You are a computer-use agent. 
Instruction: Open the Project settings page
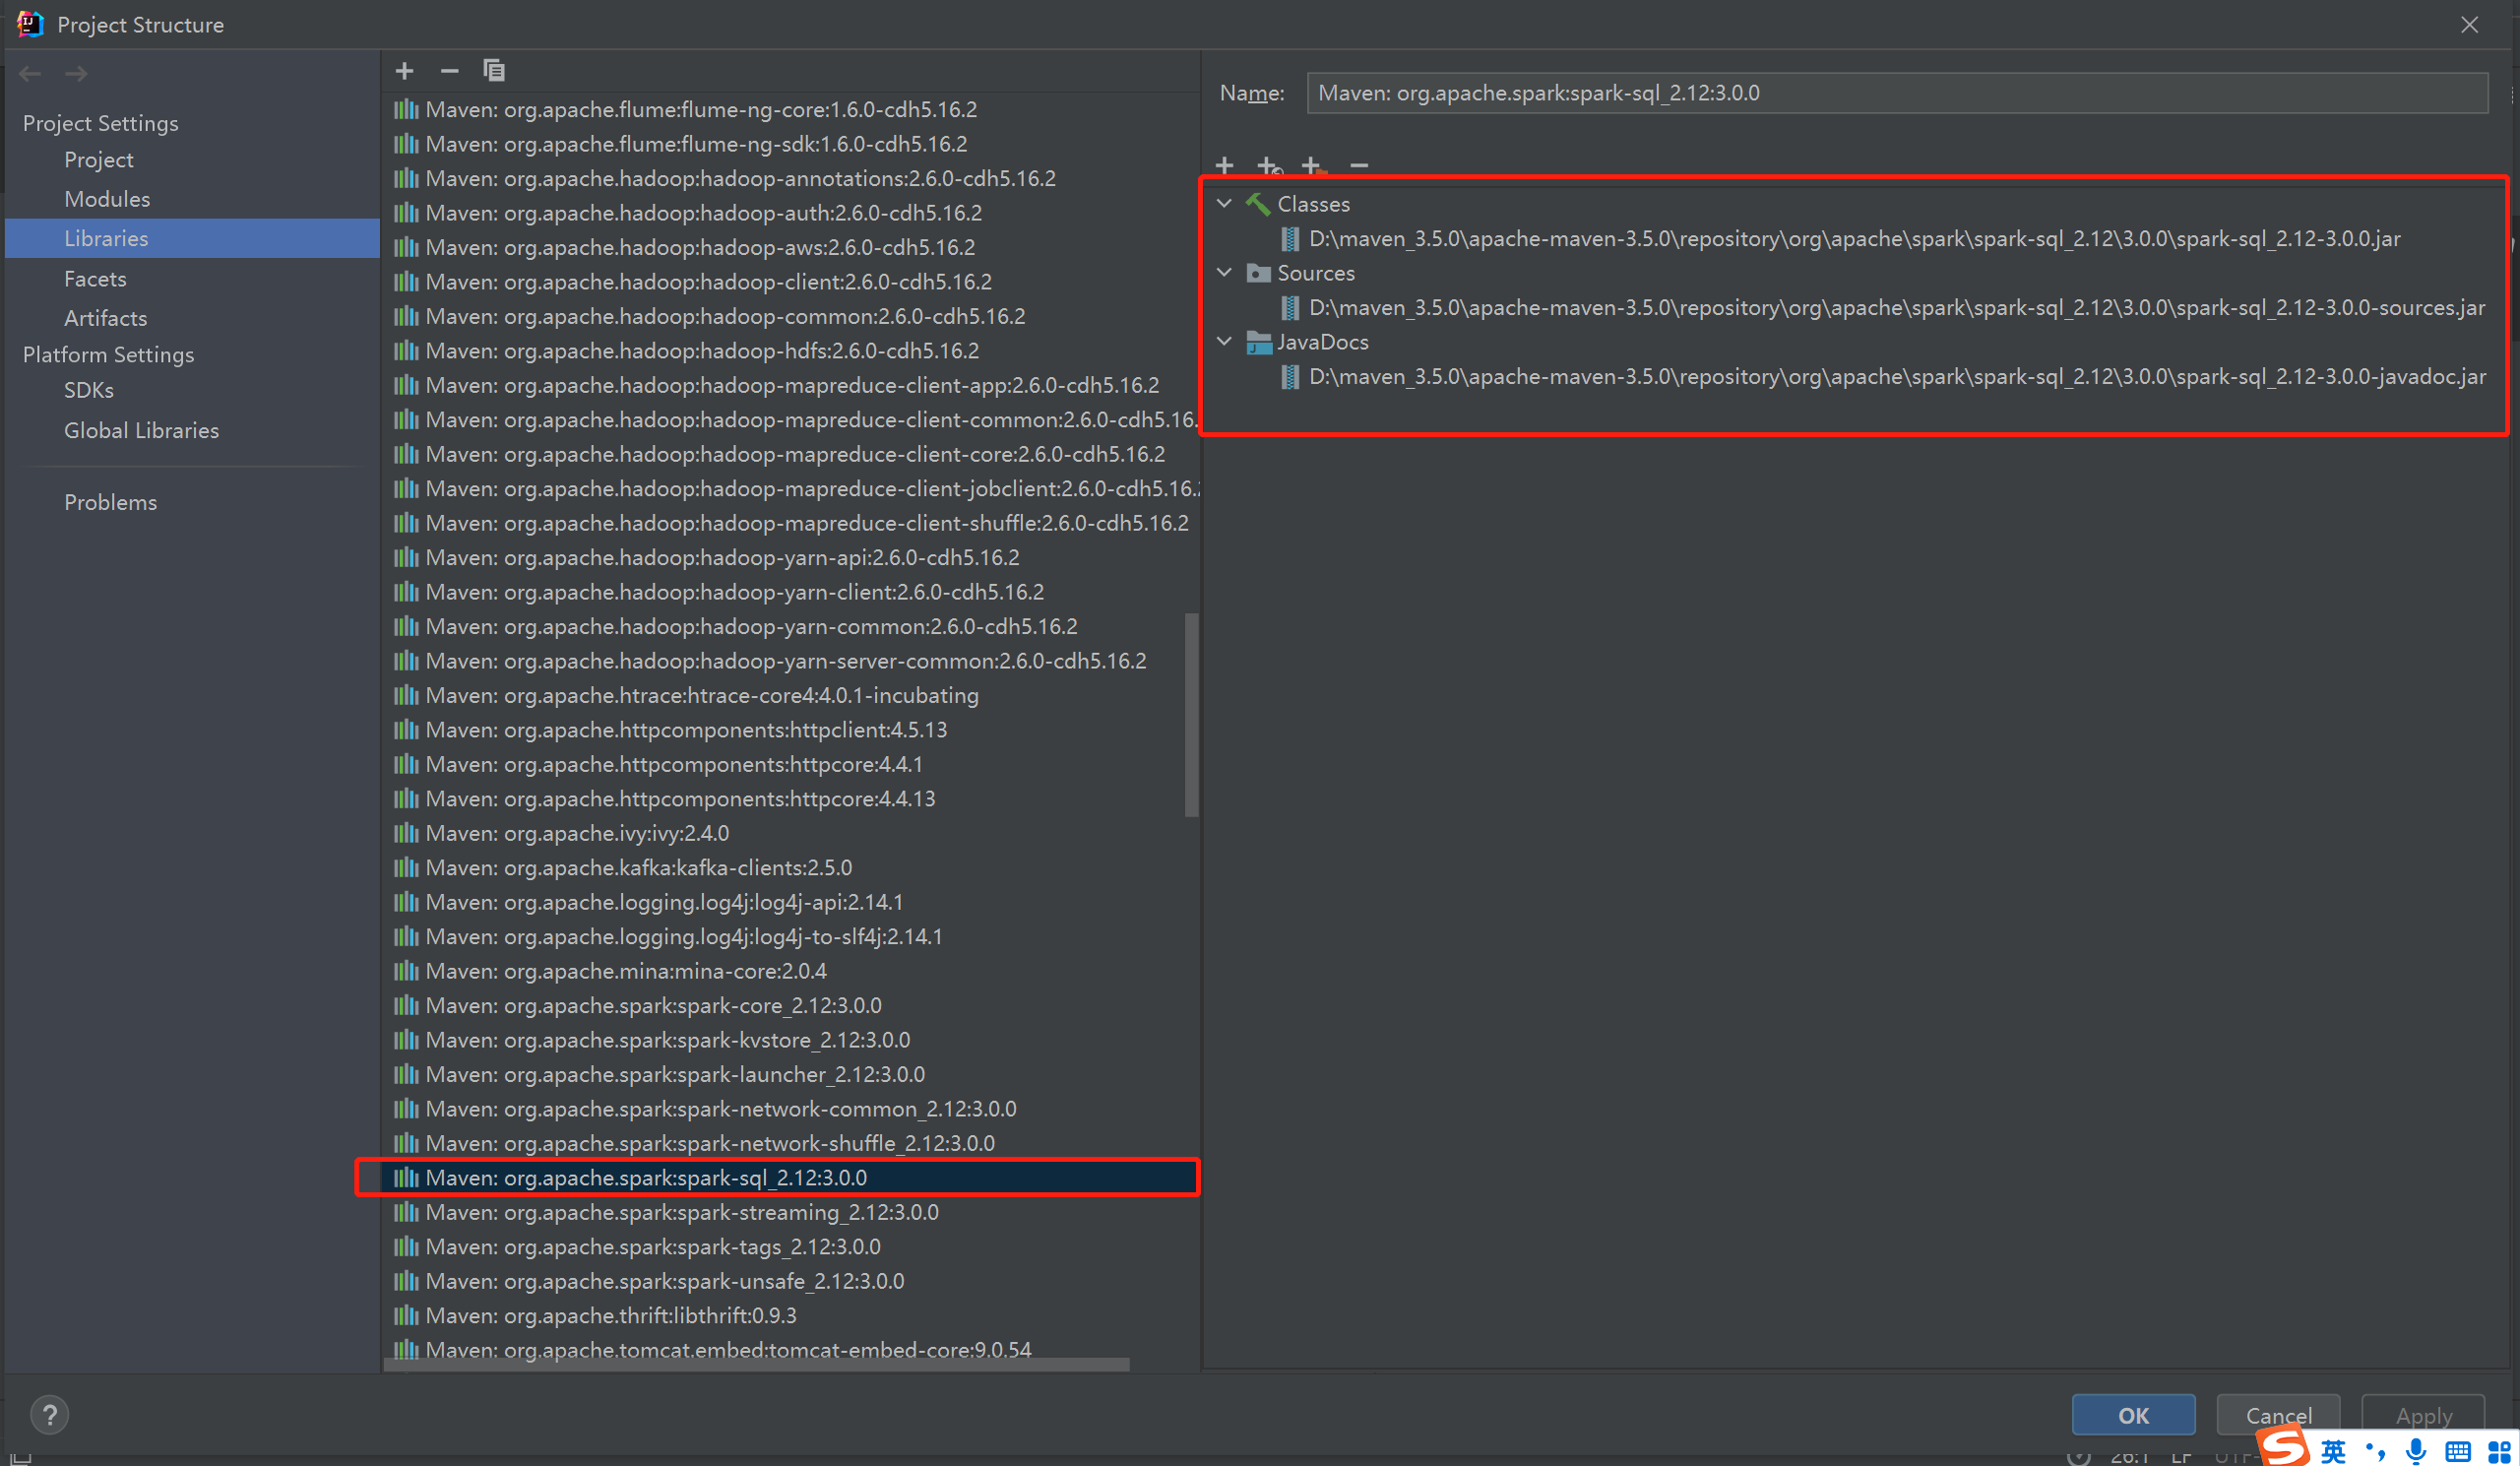[x=99, y=160]
